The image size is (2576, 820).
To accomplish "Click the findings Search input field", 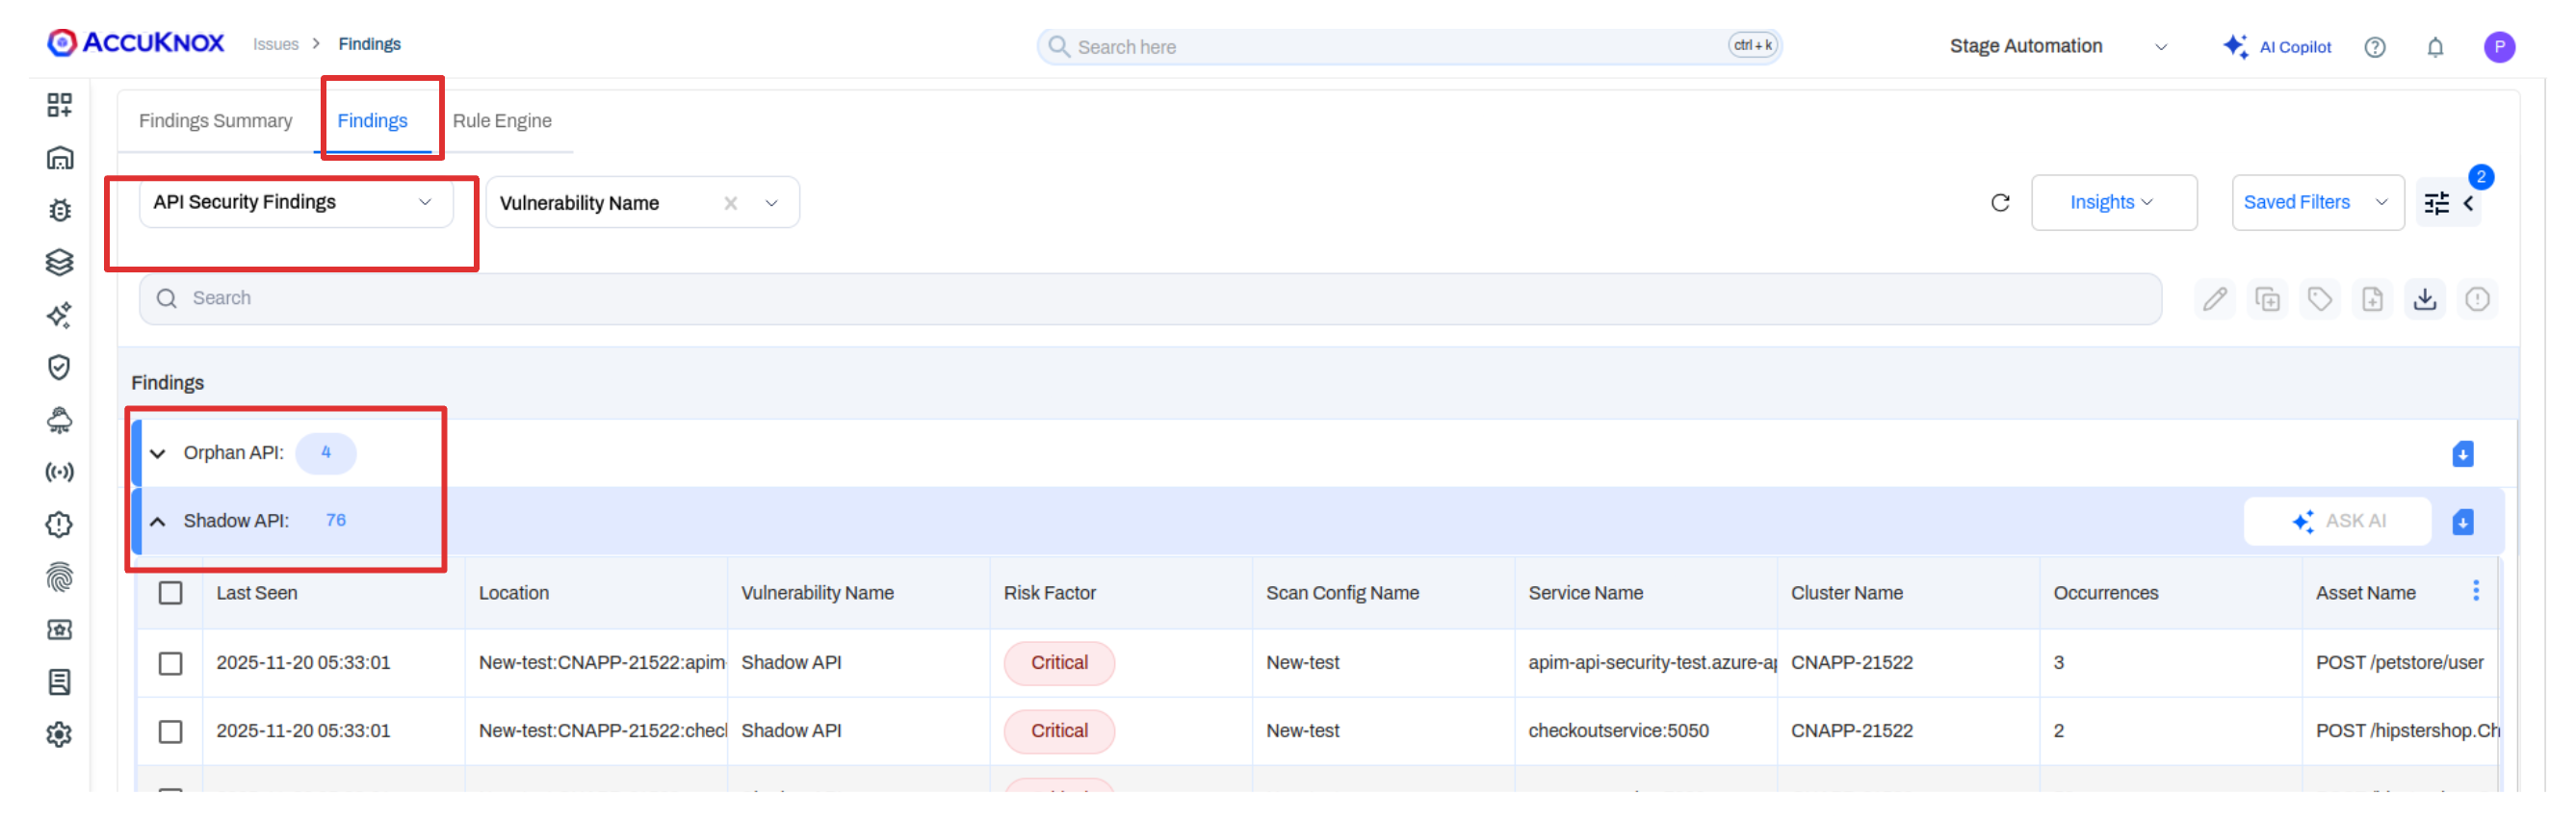I will (x=1150, y=299).
